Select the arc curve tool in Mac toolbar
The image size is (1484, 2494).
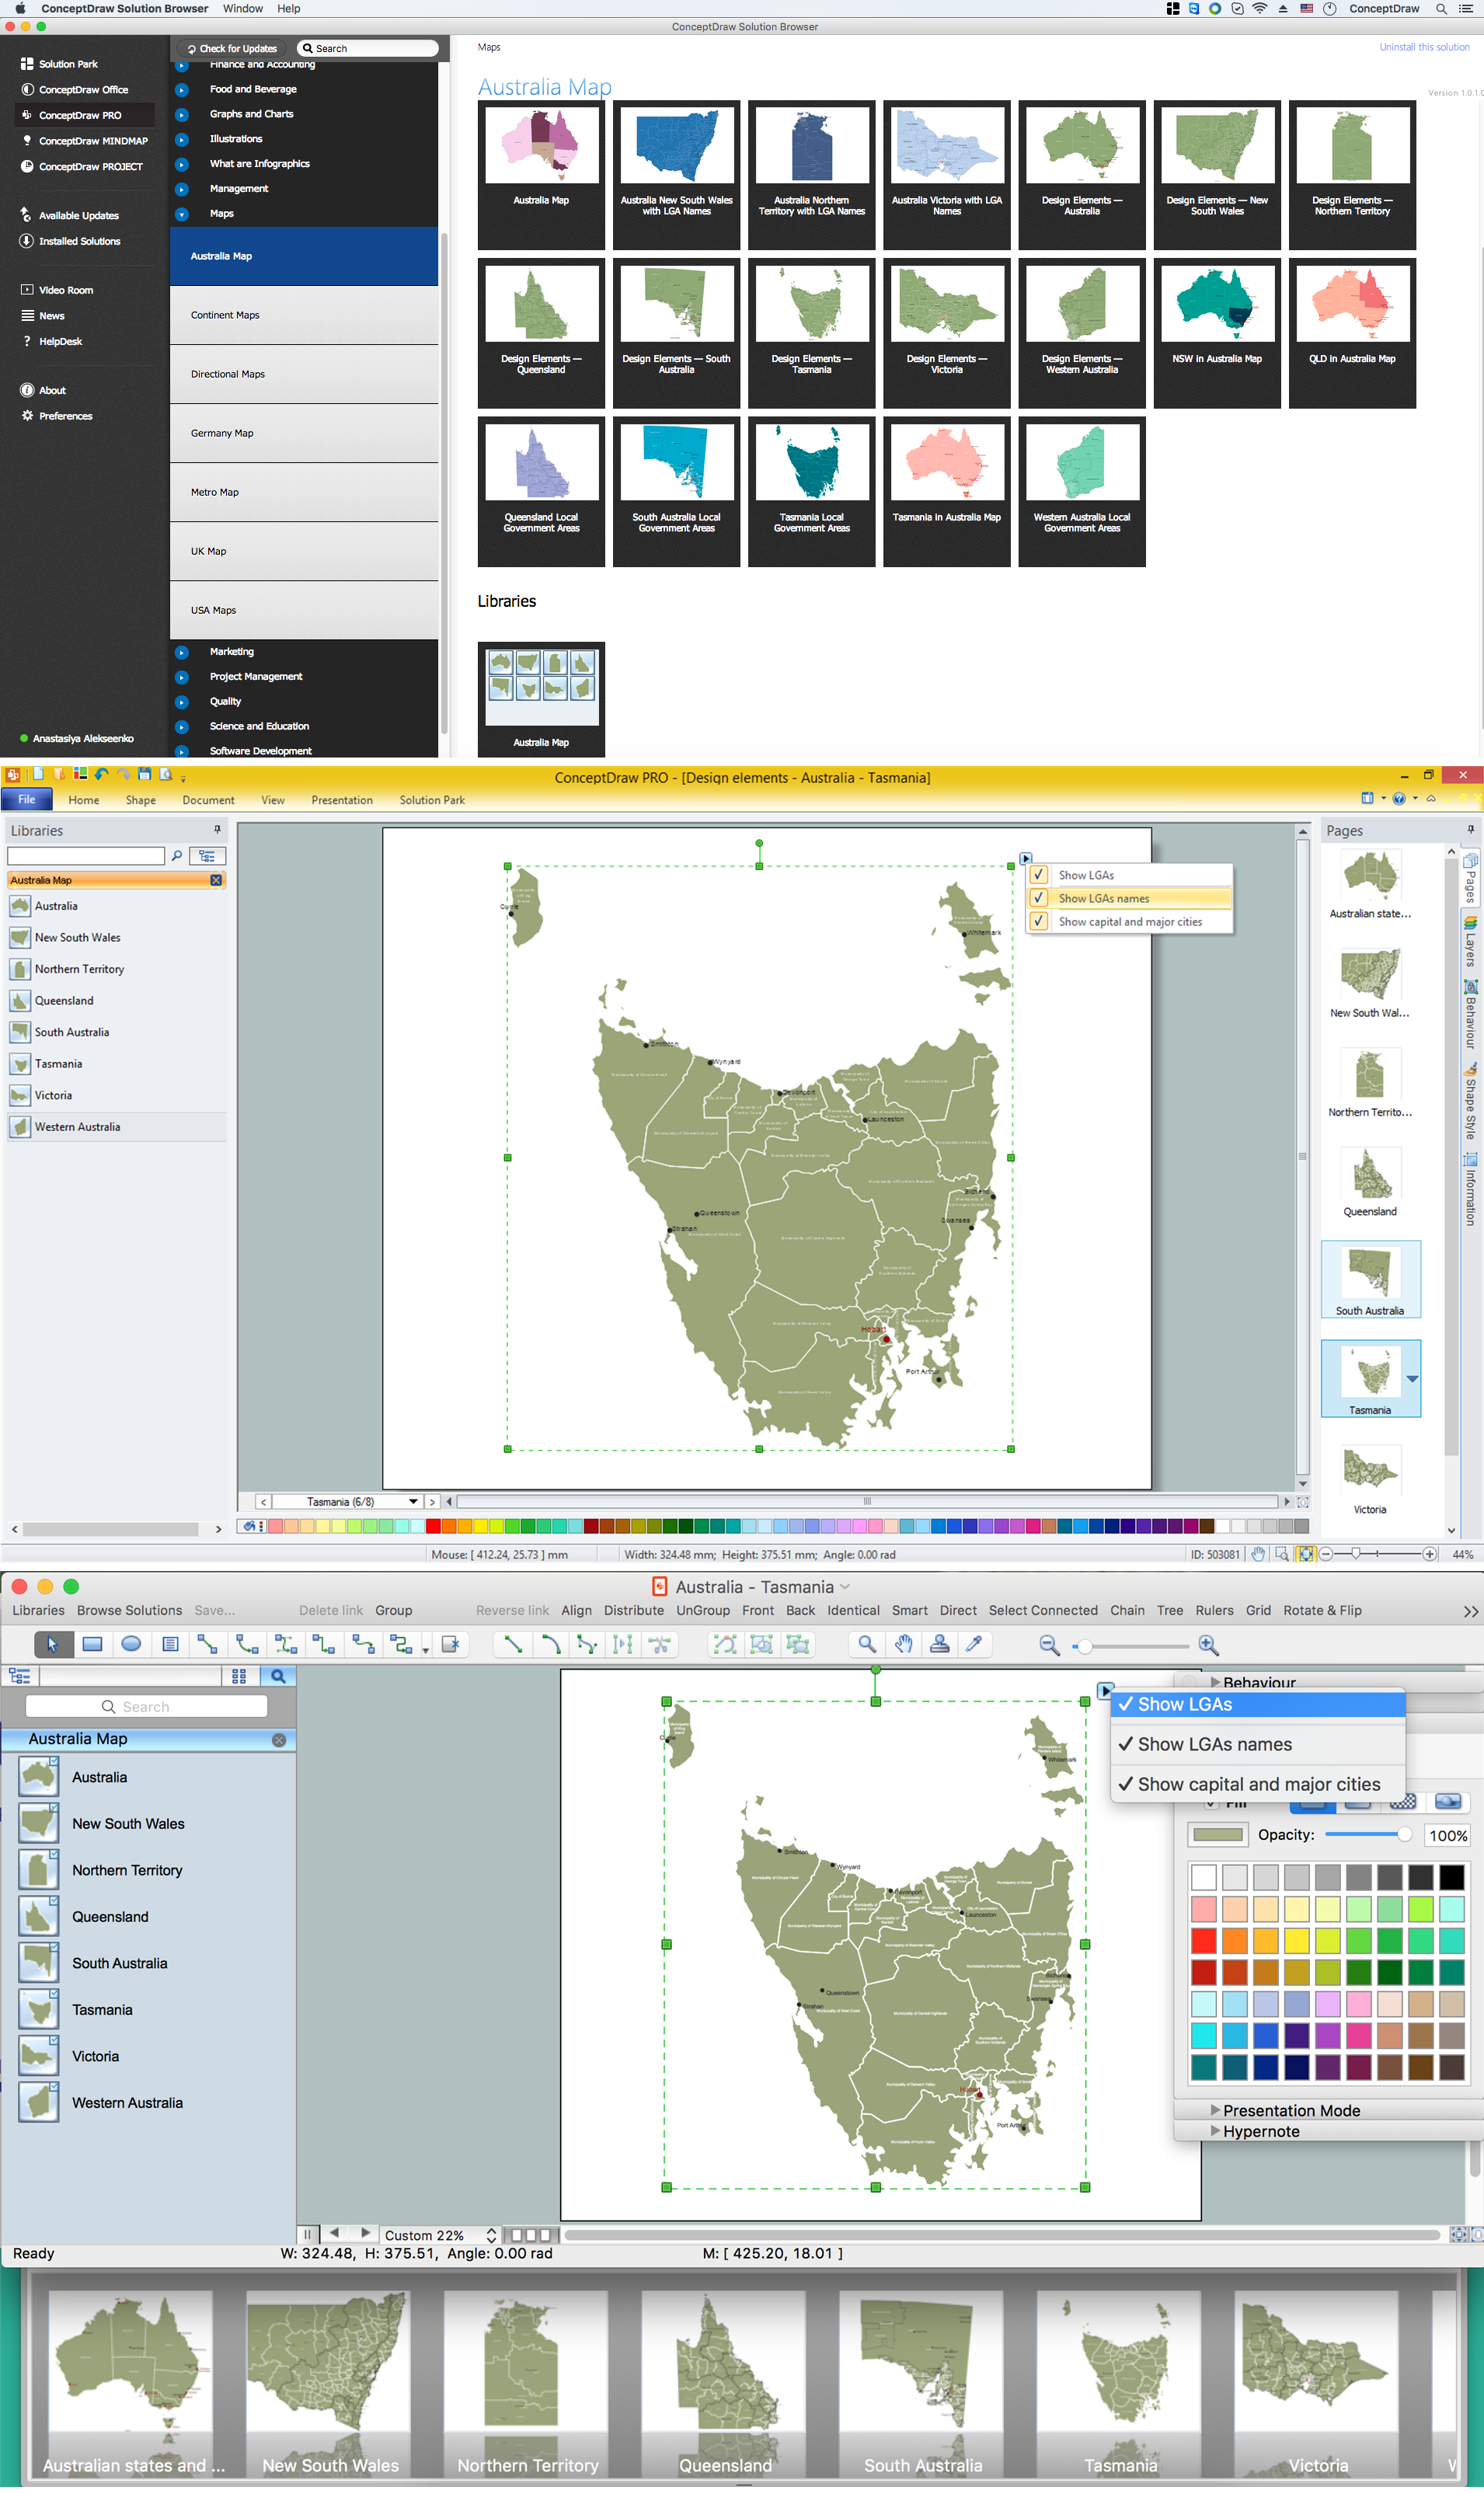550,1644
